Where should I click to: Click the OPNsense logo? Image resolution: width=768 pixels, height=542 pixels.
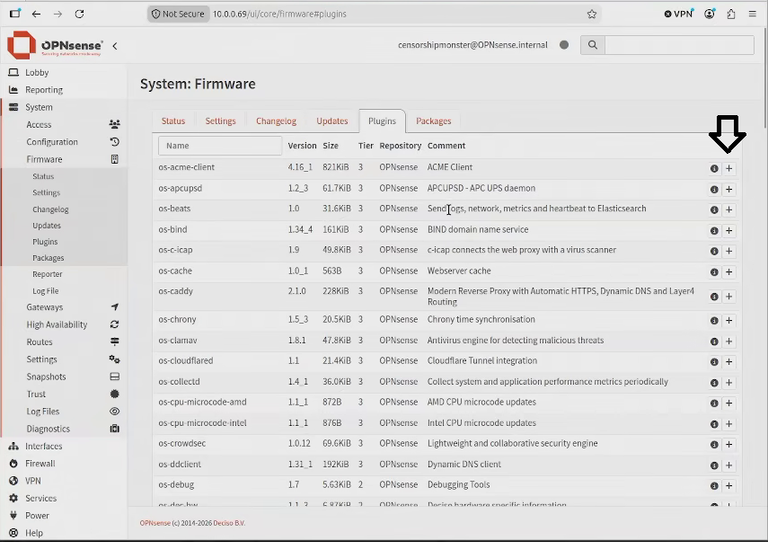(x=55, y=46)
